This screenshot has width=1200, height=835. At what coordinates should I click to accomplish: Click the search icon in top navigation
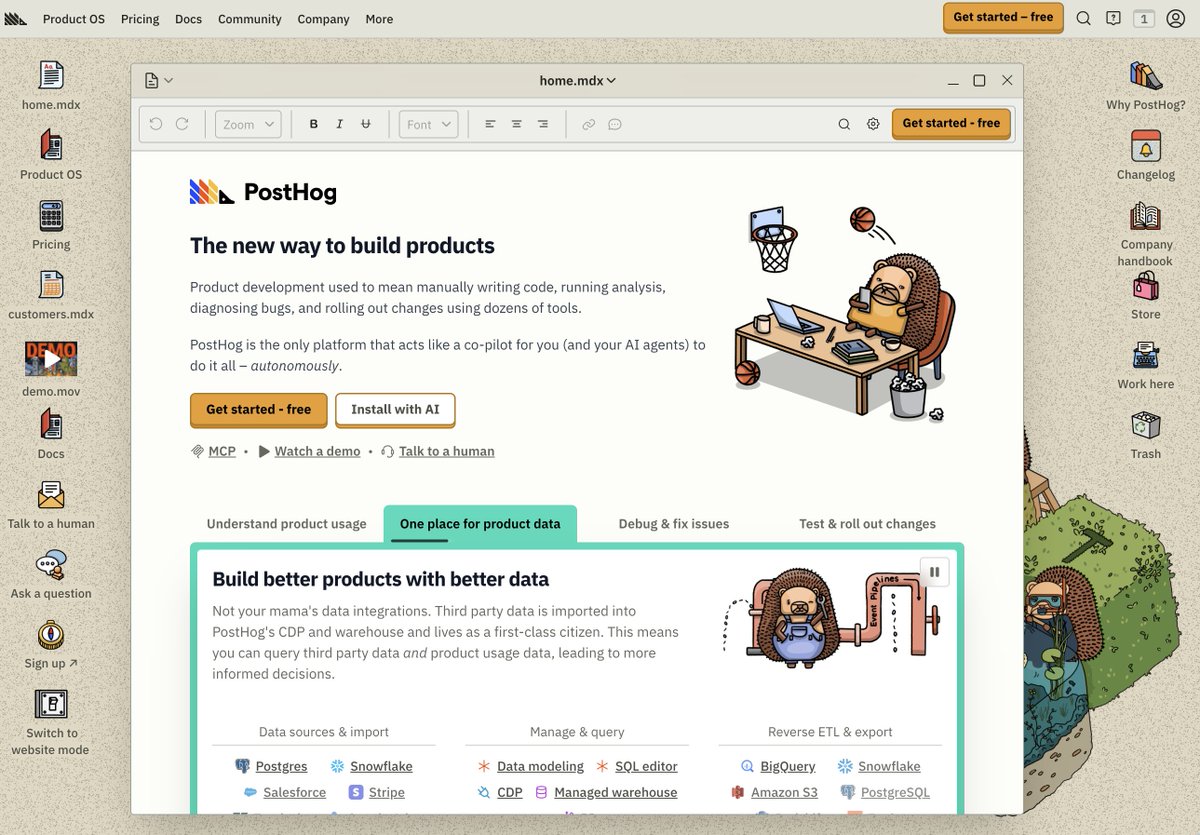(1083, 18)
